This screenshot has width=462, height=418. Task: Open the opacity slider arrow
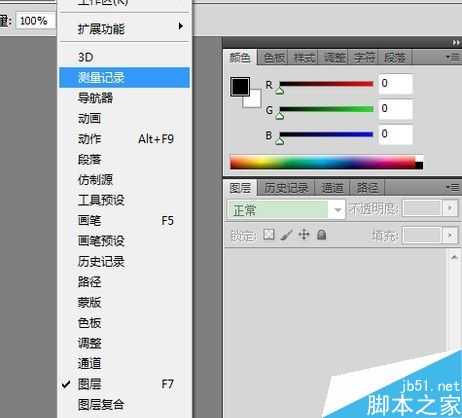point(450,209)
